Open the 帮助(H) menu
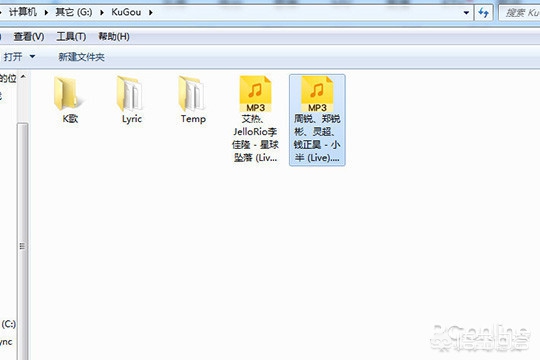The height and width of the screenshot is (360, 540). click(x=114, y=37)
